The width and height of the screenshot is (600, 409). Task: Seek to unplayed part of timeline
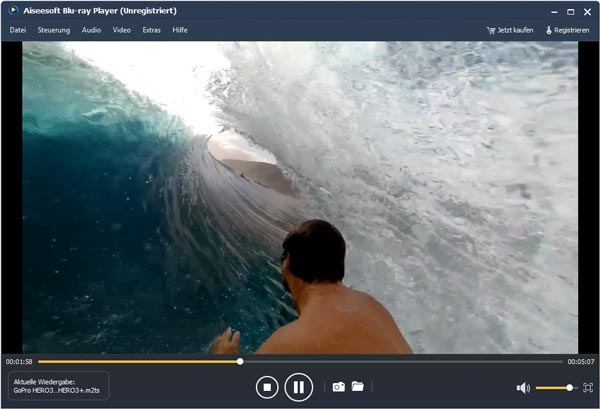coord(403,361)
